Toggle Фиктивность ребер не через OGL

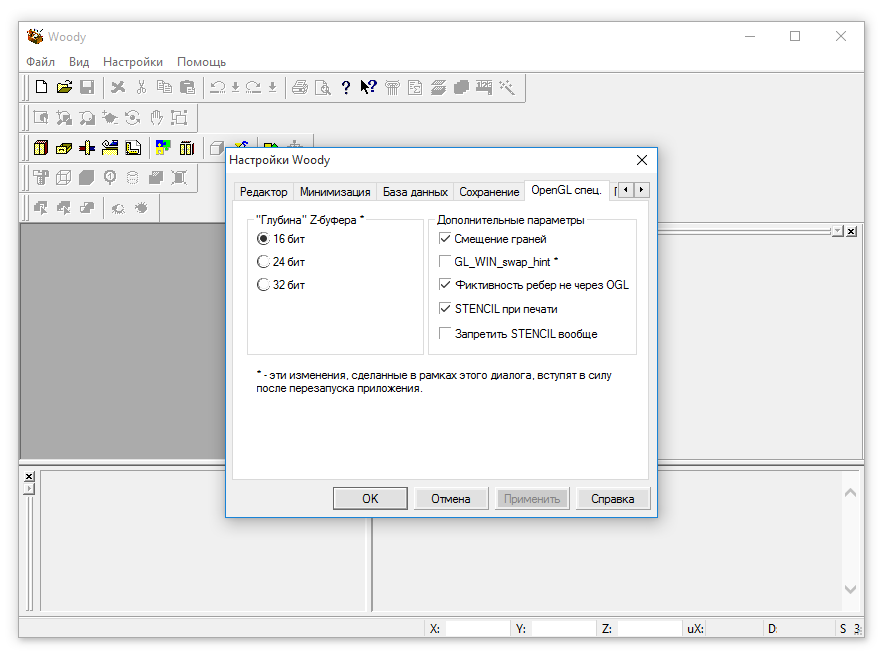534,285
